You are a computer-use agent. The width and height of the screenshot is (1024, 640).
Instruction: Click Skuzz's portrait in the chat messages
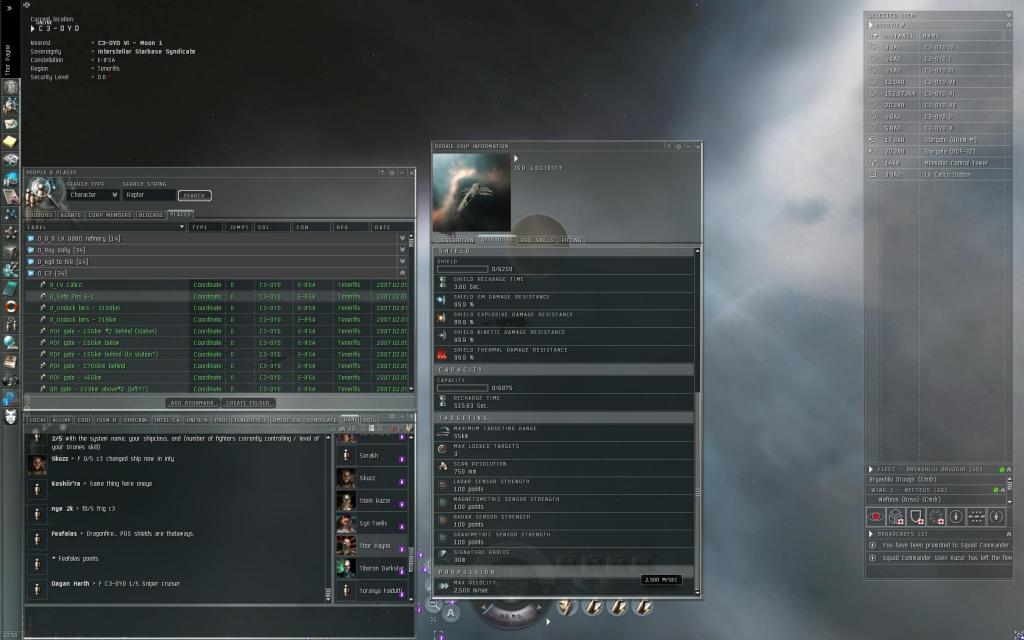click(x=37, y=465)
